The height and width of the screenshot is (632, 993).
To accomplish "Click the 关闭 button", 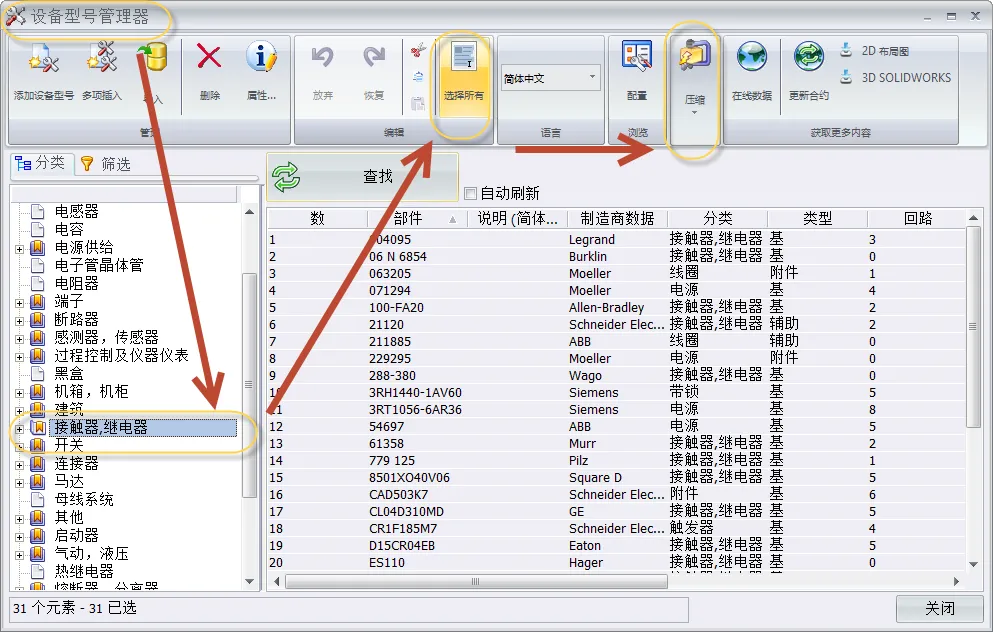I will 940,609.
